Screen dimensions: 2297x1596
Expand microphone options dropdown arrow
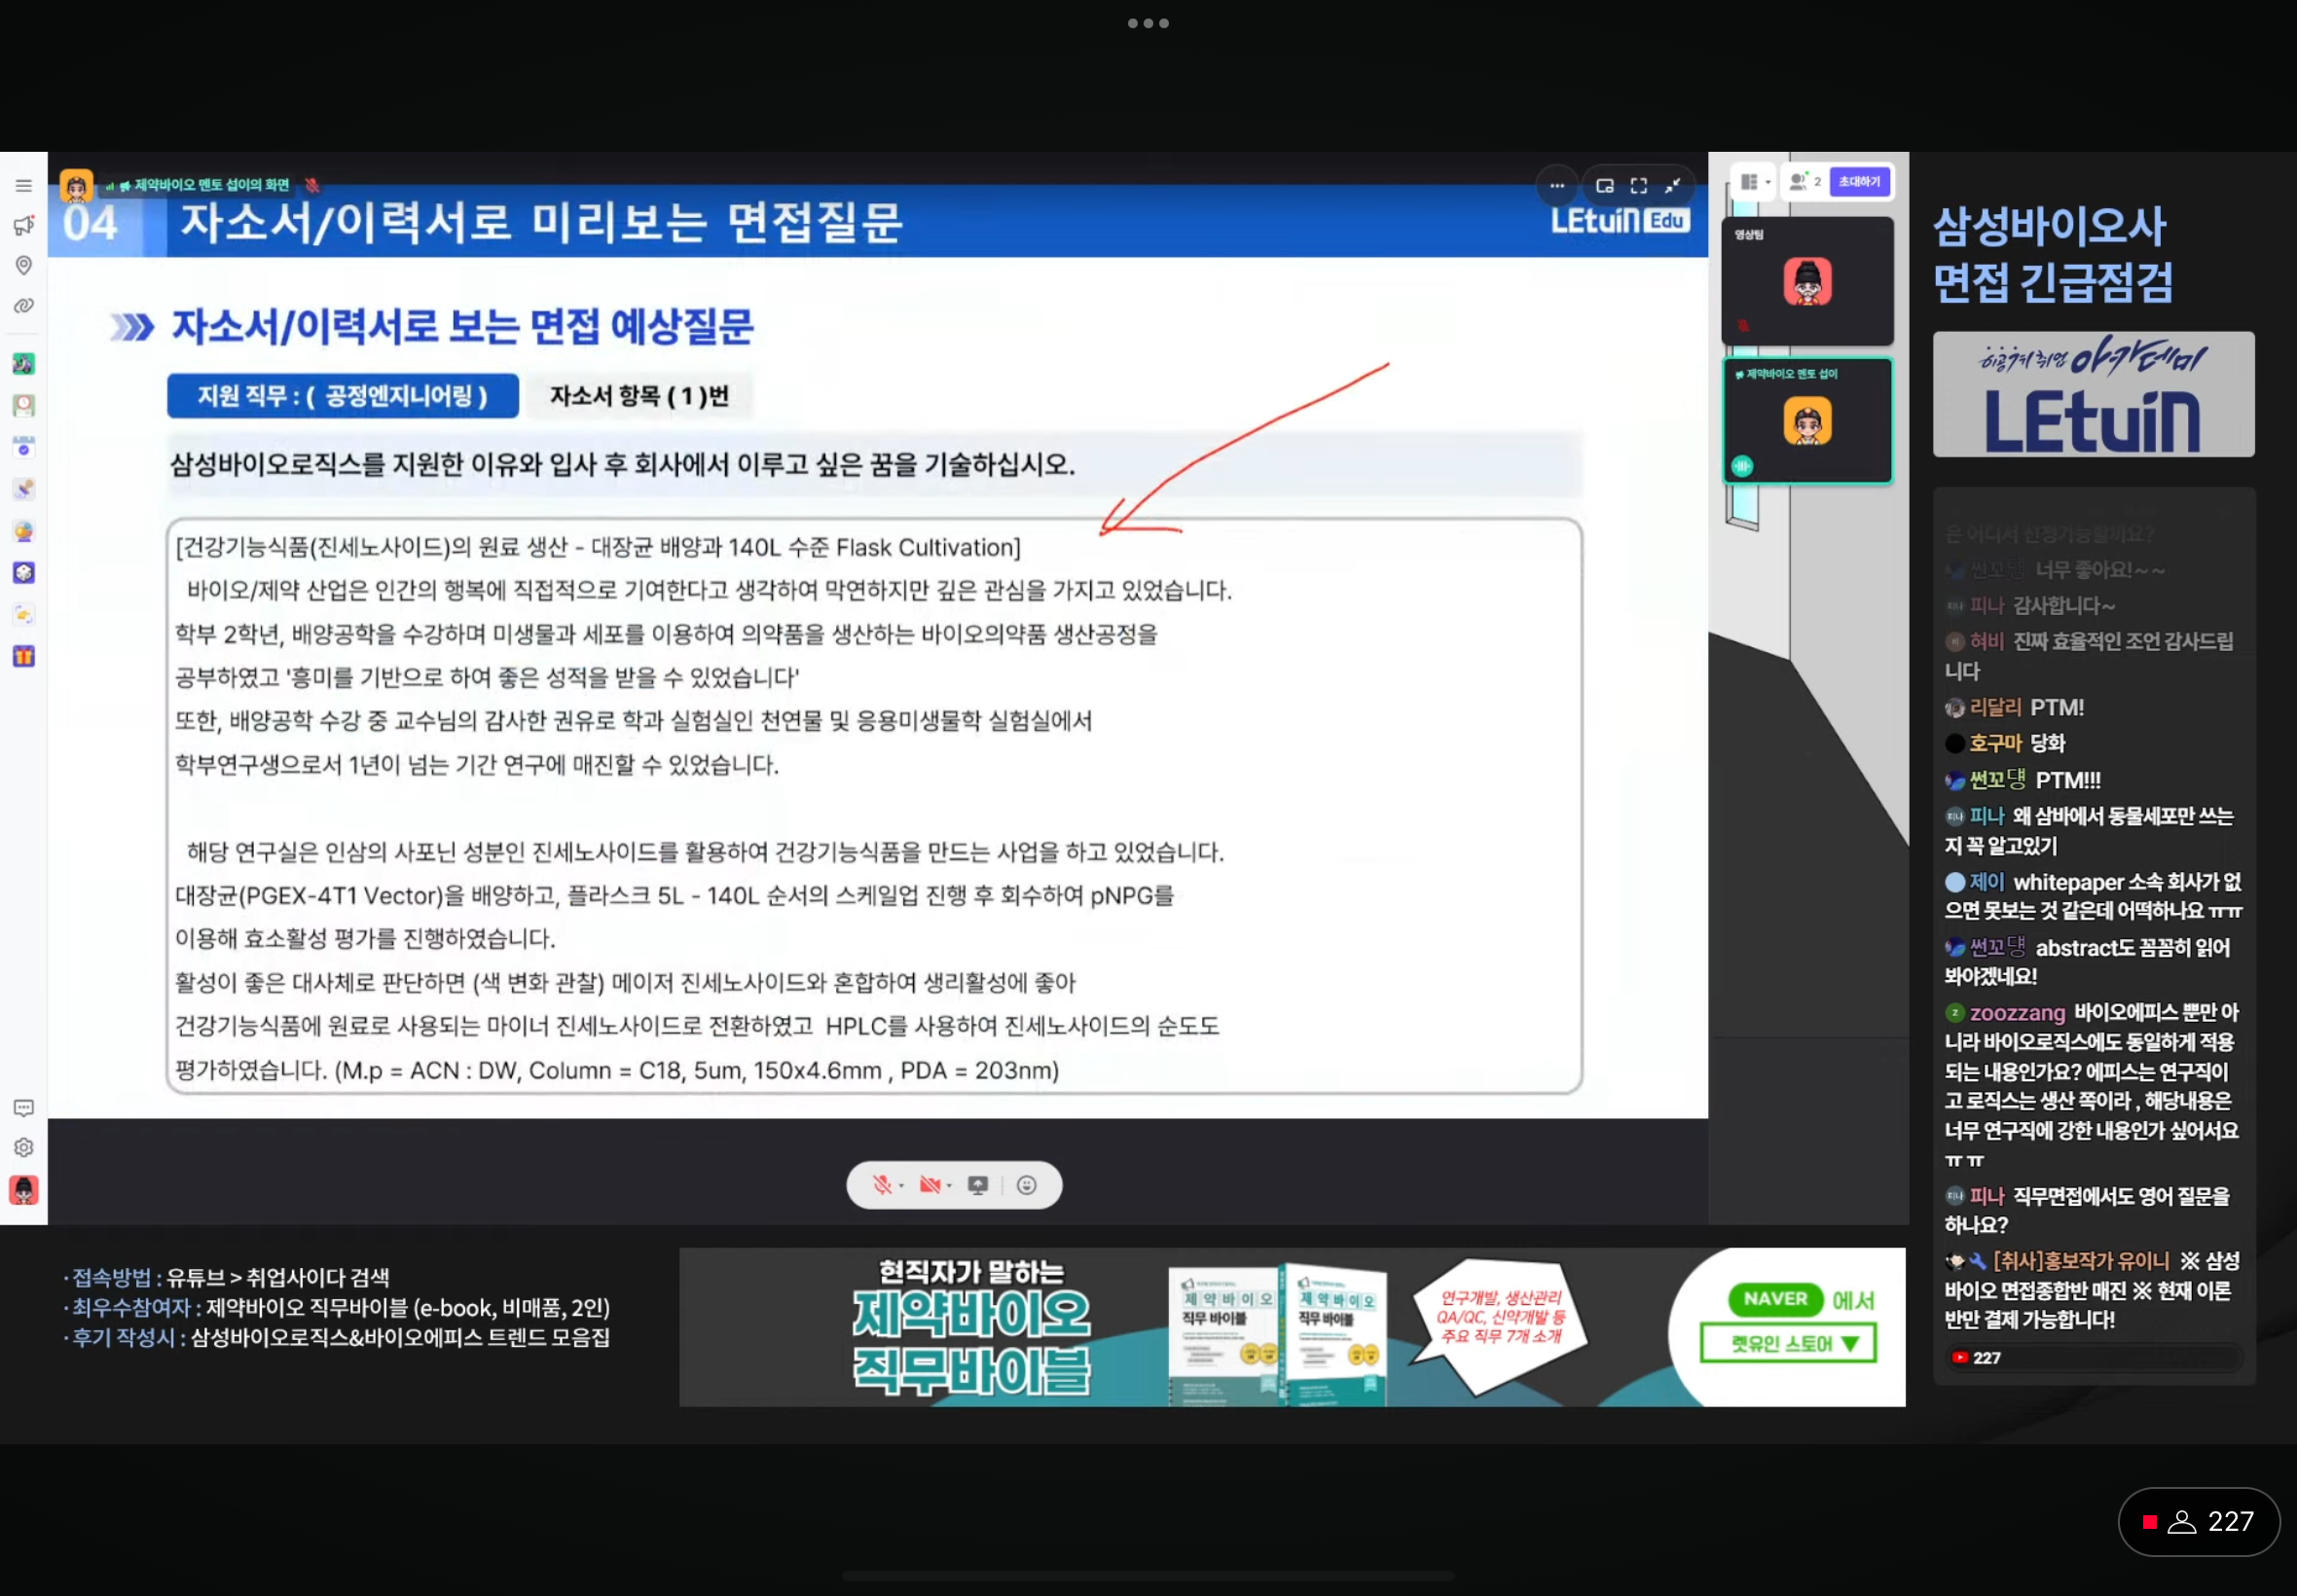point(901,1186)
